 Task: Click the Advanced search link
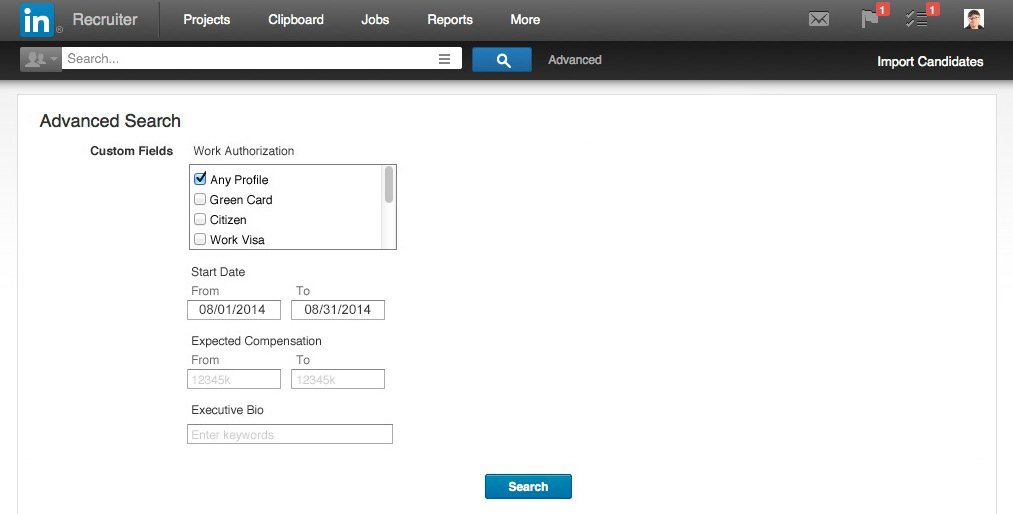click(575, 60)
